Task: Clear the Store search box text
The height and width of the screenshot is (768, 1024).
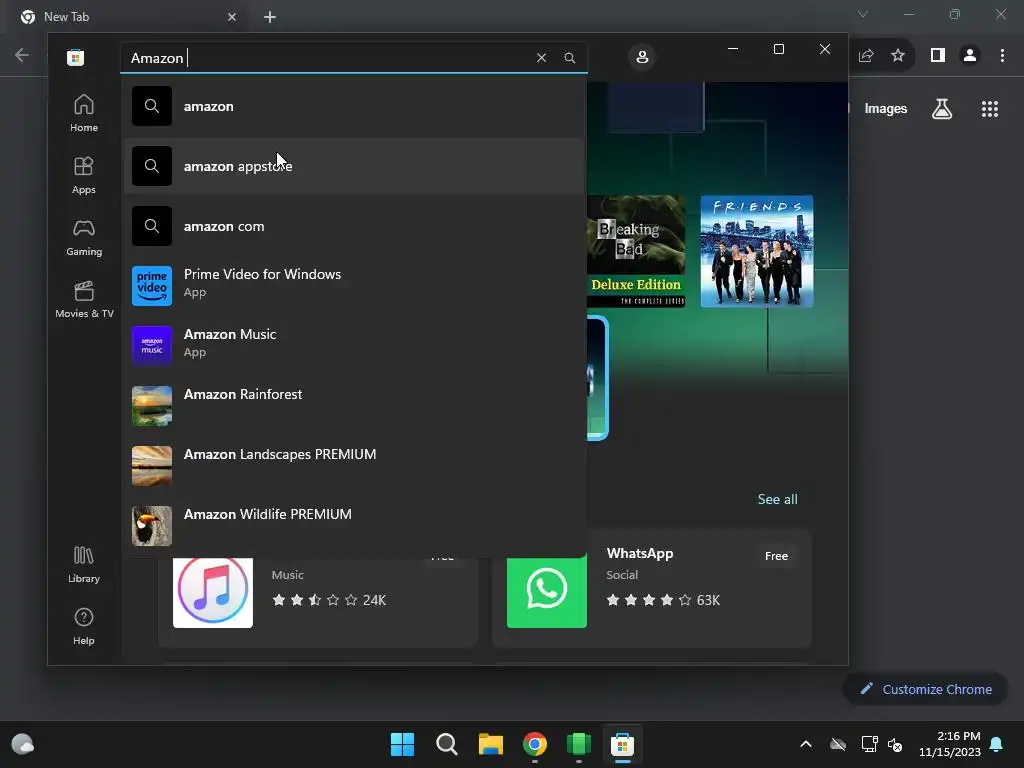Action: point(541,57)
